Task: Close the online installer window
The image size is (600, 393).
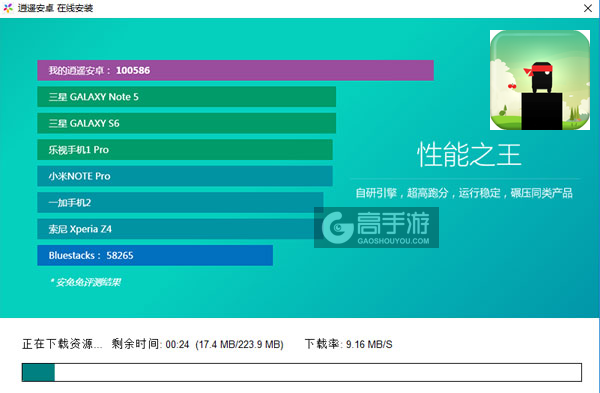Action: click(x=588, y=8)
